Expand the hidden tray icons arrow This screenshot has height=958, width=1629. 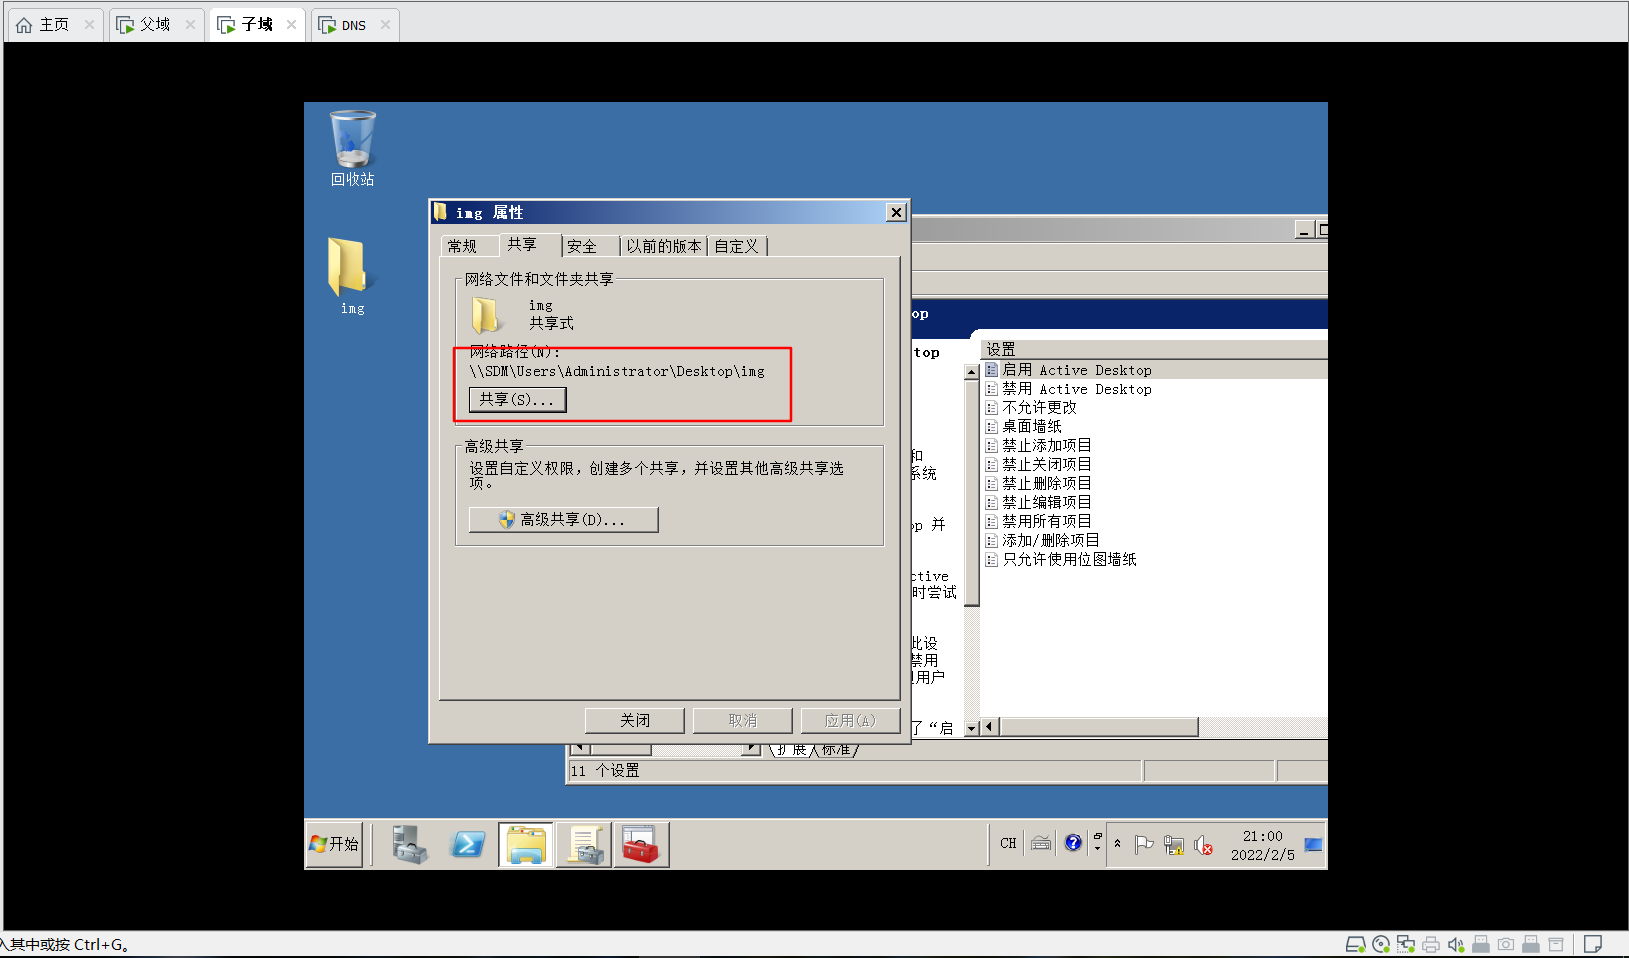(x=1117, y=843)
